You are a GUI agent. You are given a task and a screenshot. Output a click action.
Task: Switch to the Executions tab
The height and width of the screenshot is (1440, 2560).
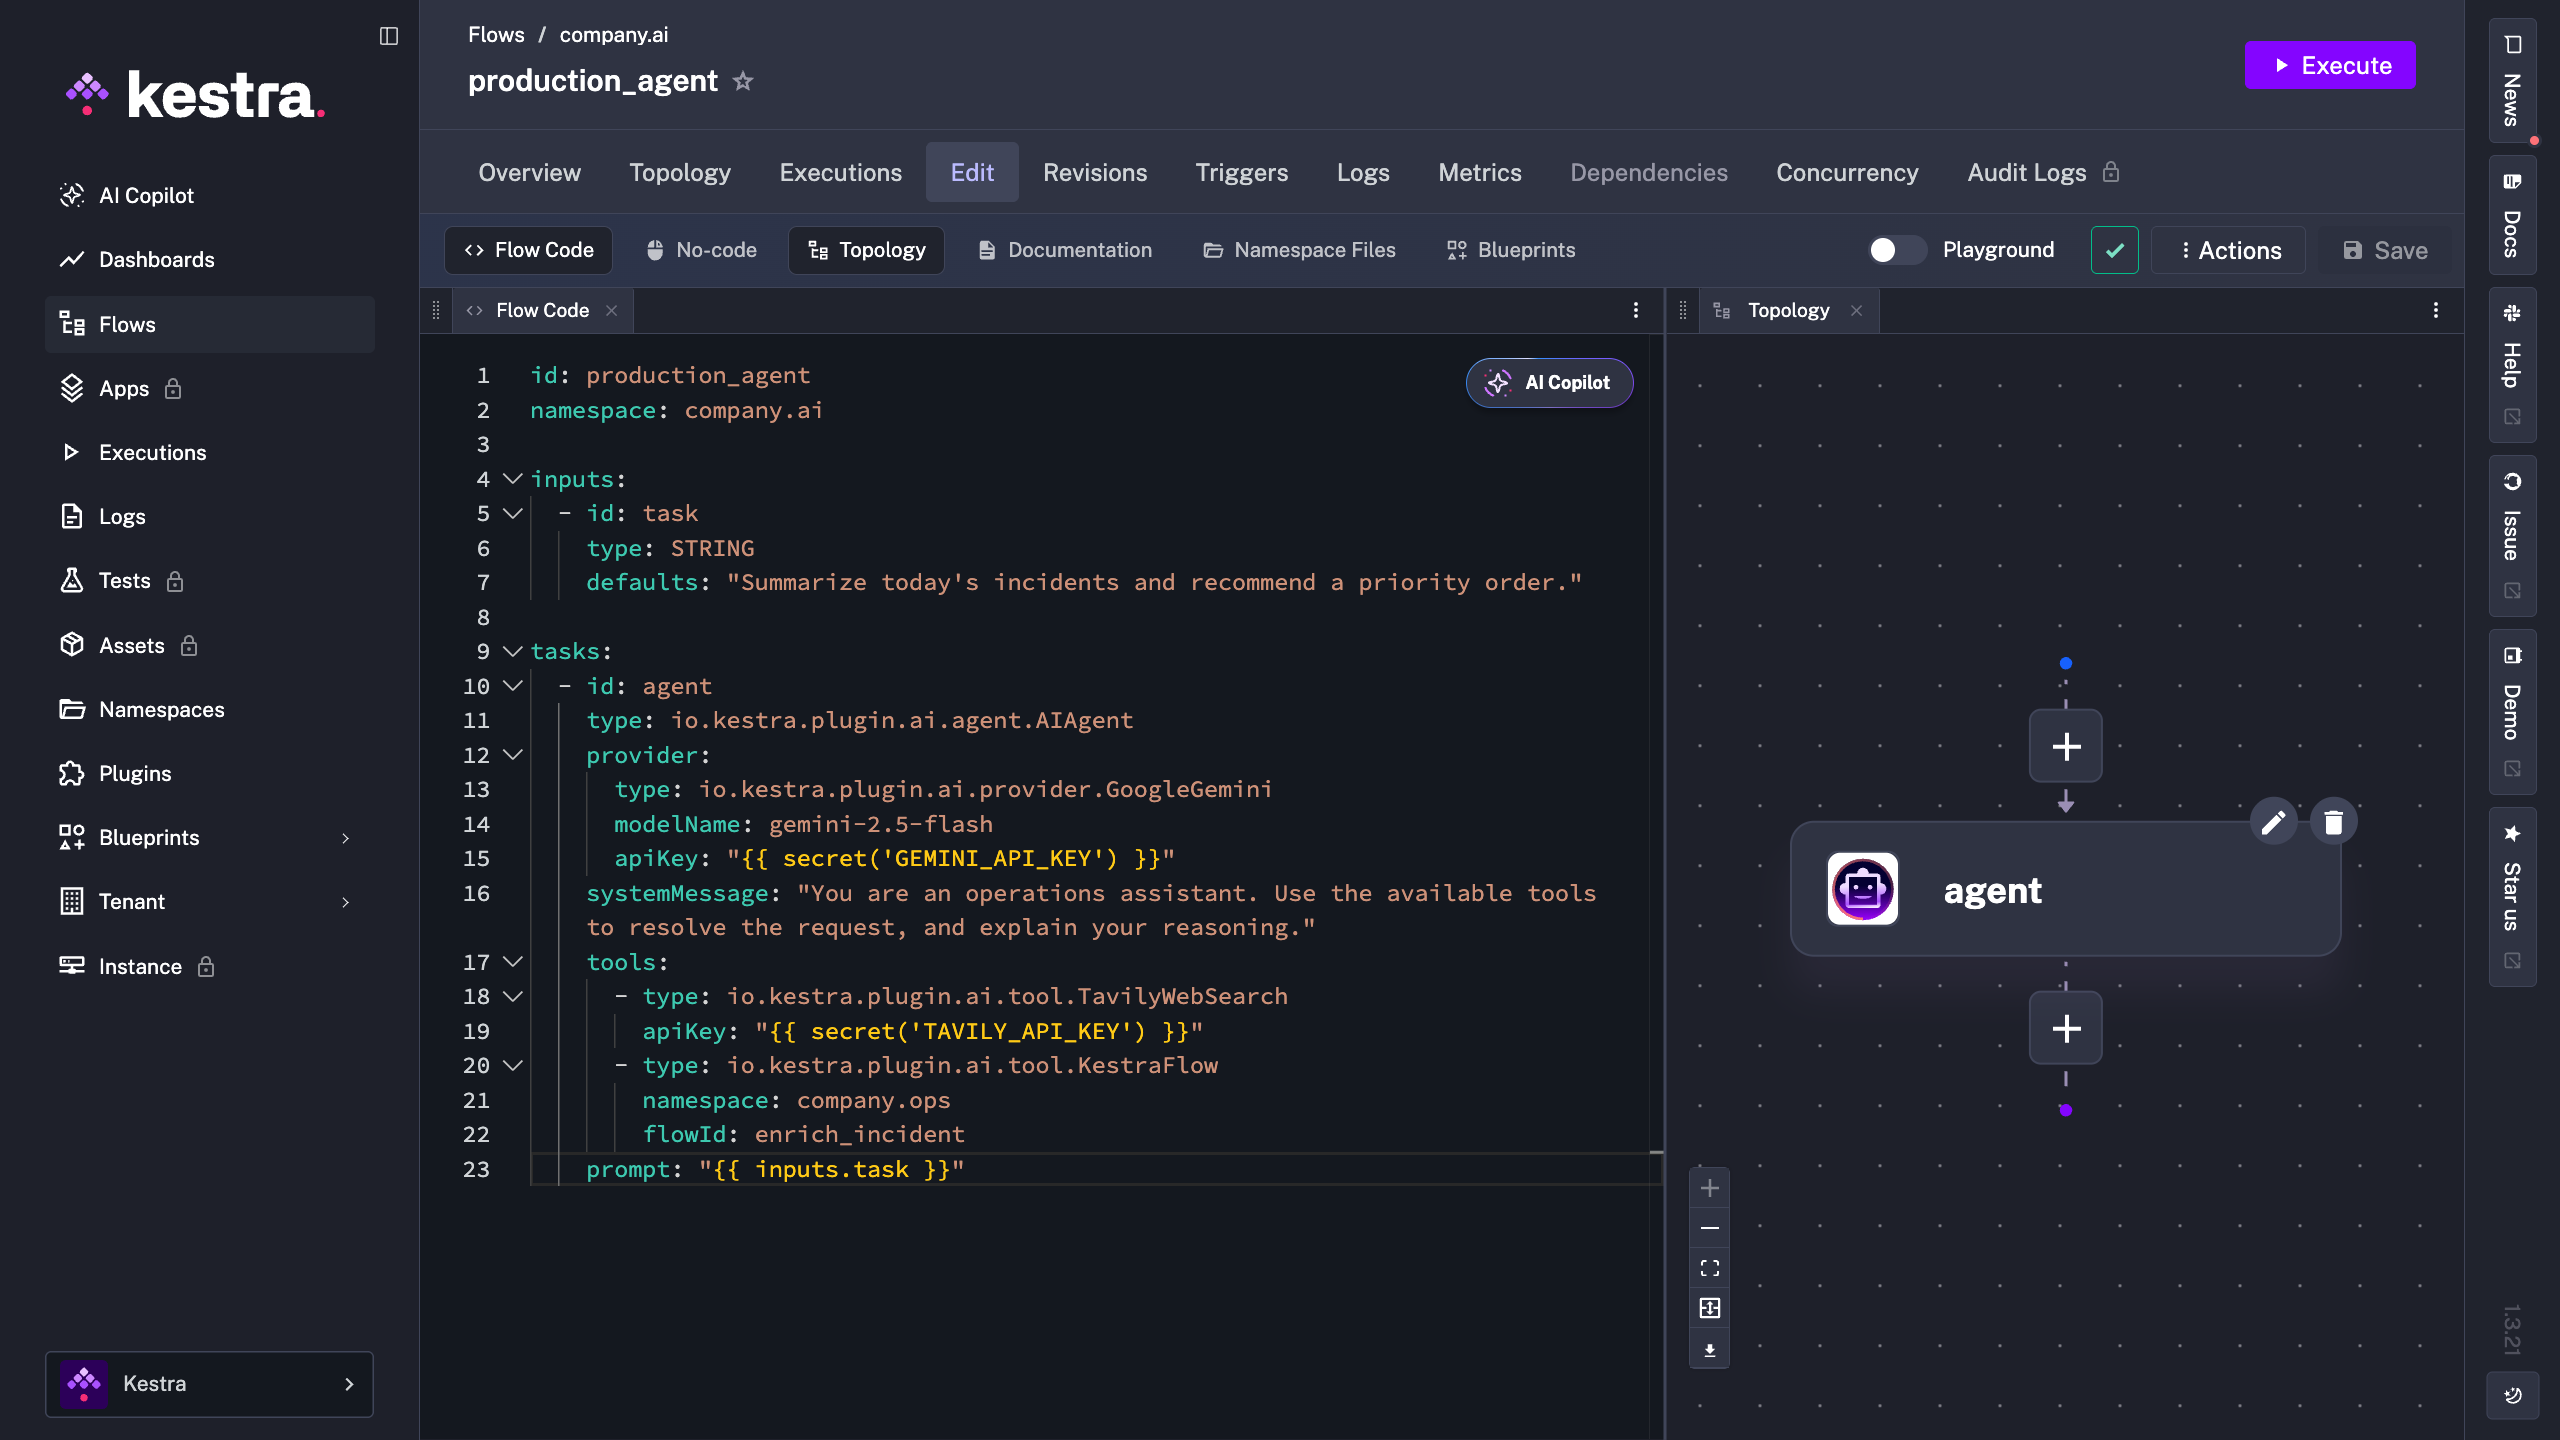840,172
